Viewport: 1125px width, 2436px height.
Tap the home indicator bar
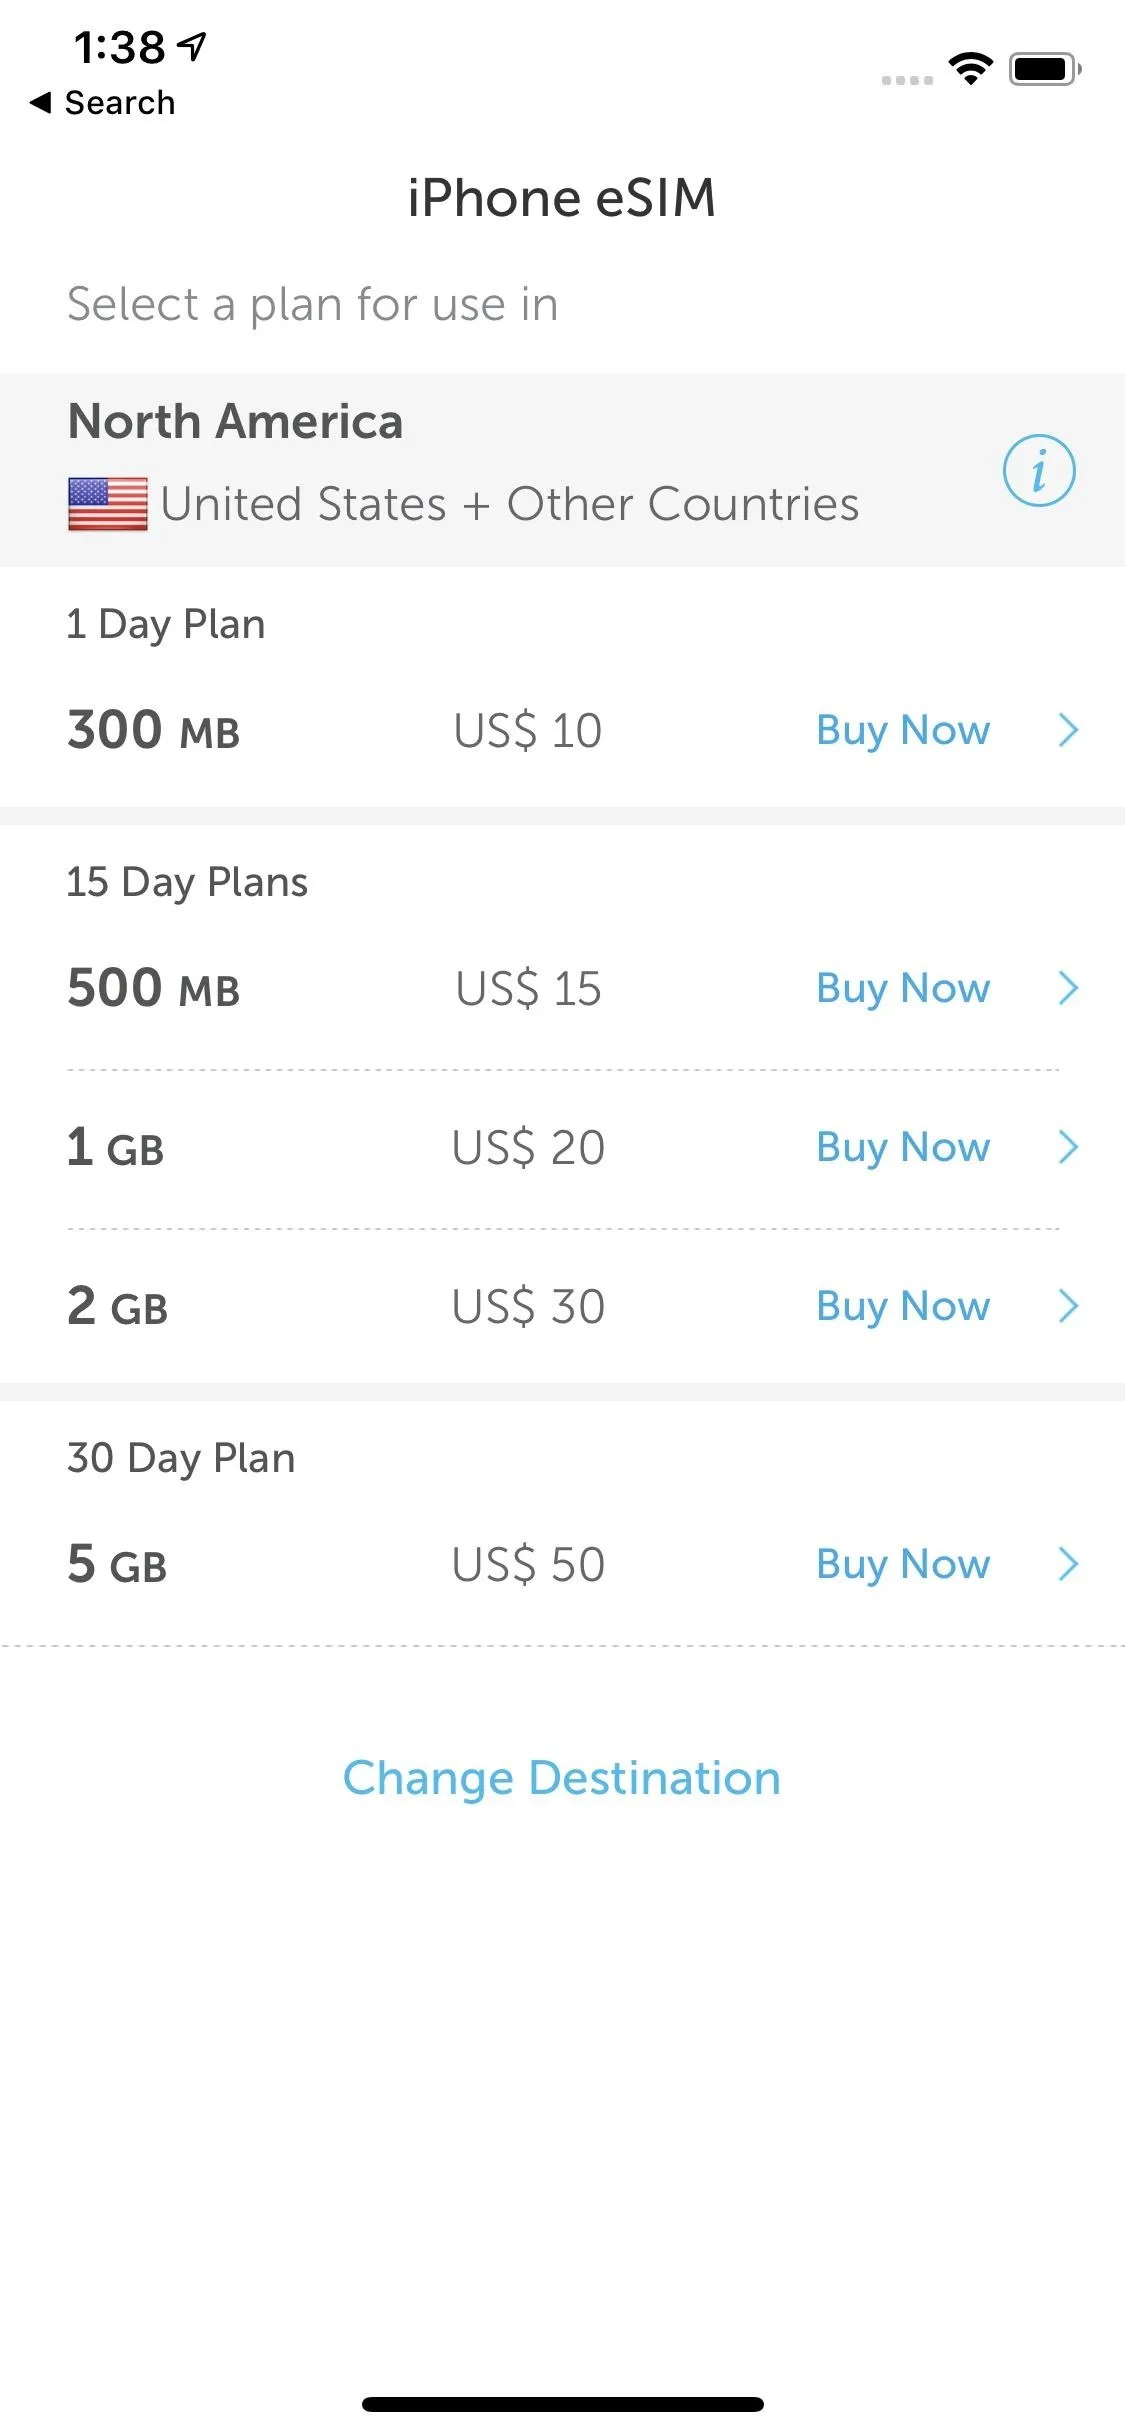[562, 2404]
